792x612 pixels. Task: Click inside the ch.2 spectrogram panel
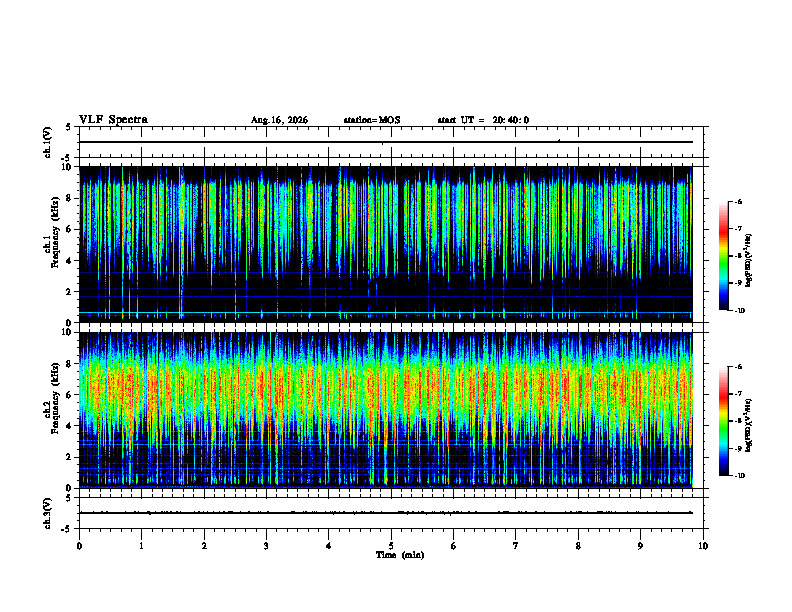[386, 410]
